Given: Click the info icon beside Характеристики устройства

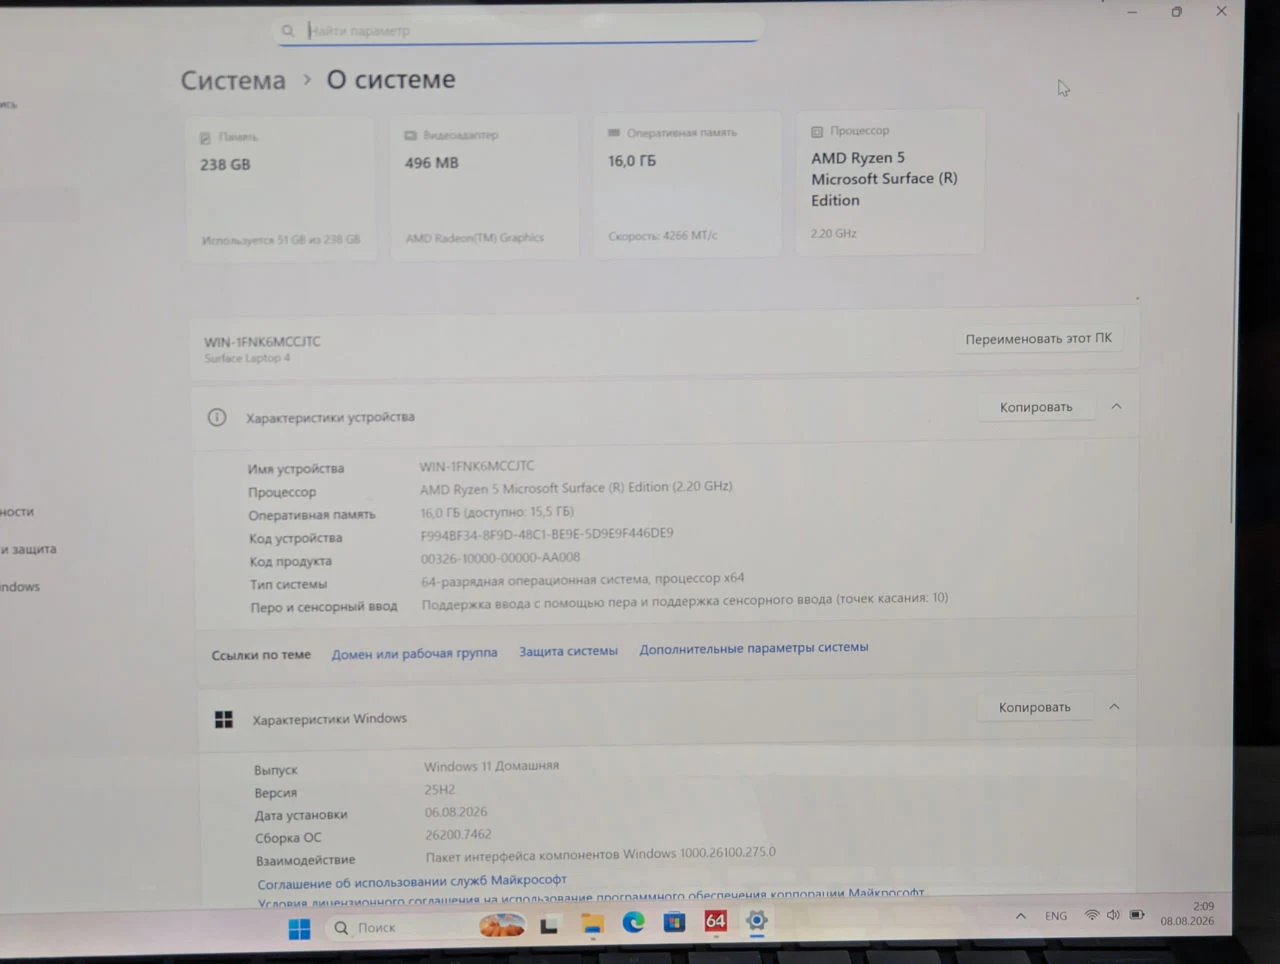Looking at the screenshot, I should click(217, 417).
